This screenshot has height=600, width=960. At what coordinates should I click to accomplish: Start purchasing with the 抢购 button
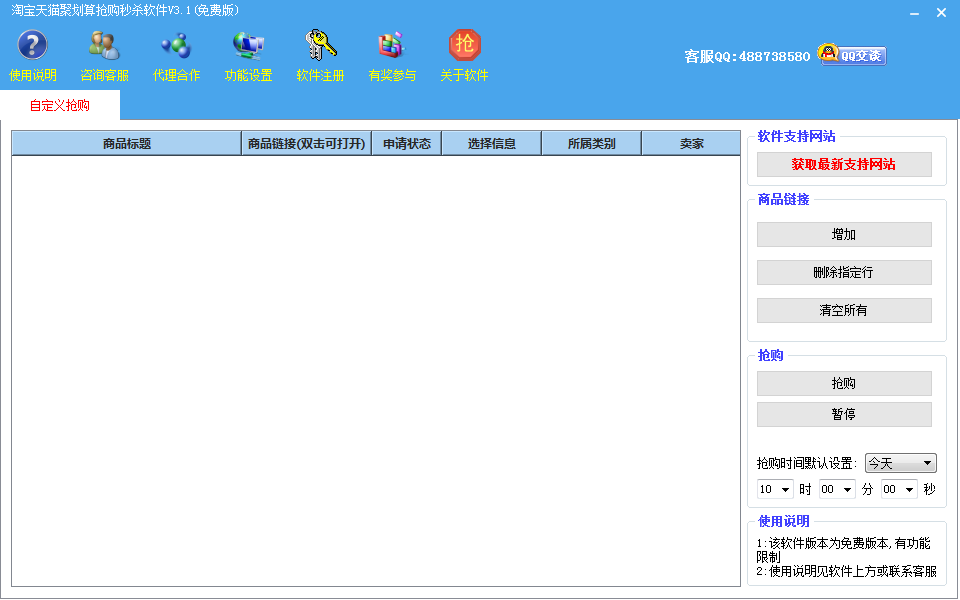coord(844,383)
